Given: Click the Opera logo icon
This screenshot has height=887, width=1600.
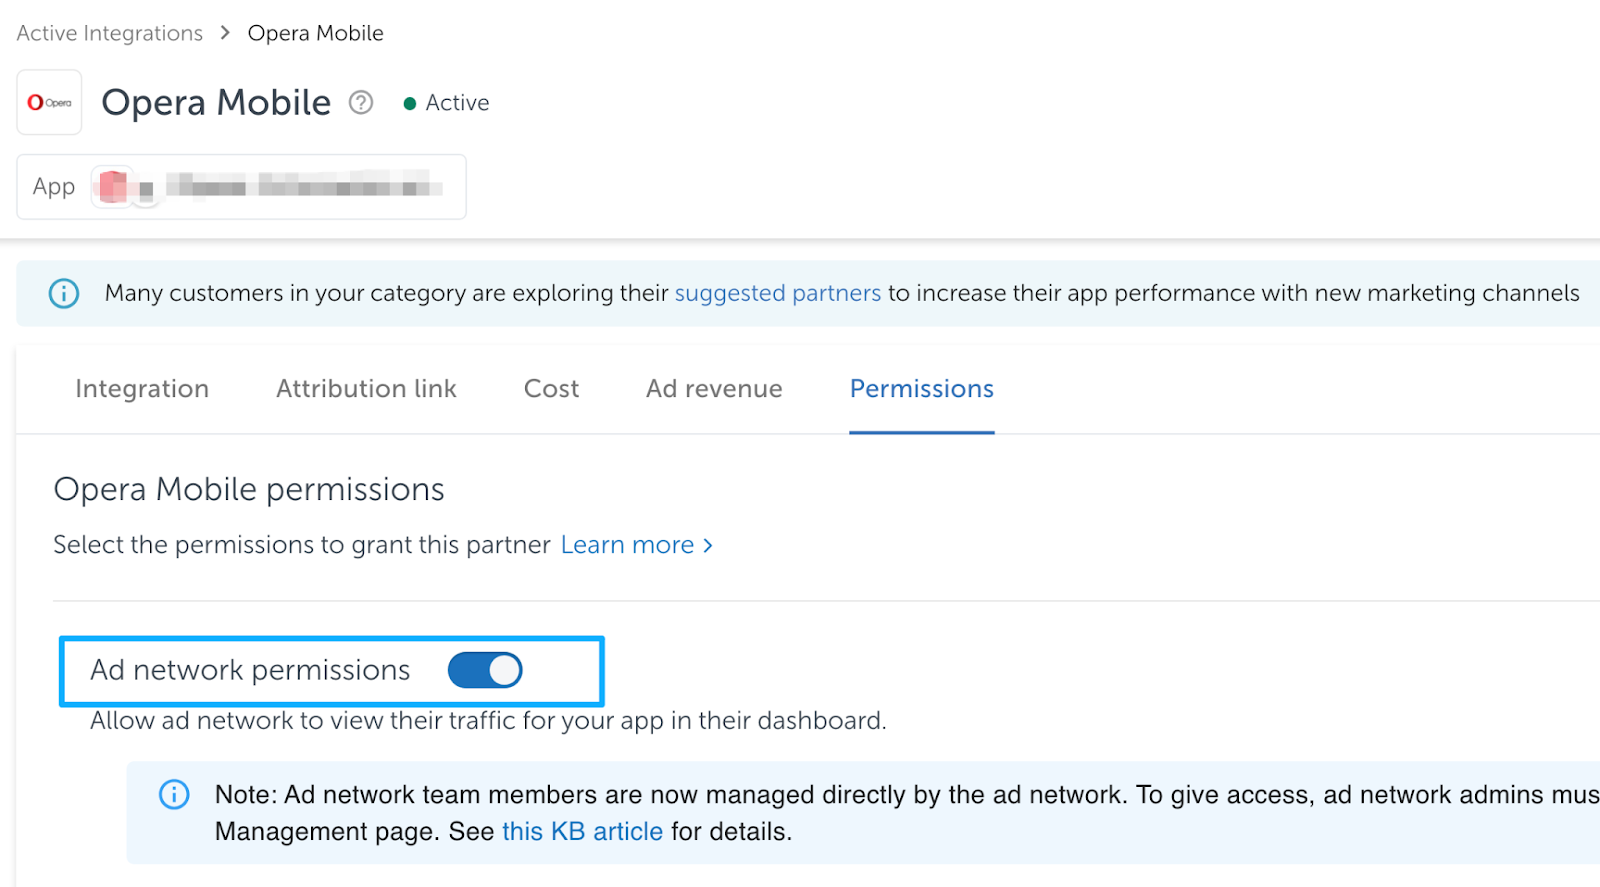Looking at the screenshot, I should (49, 103).
